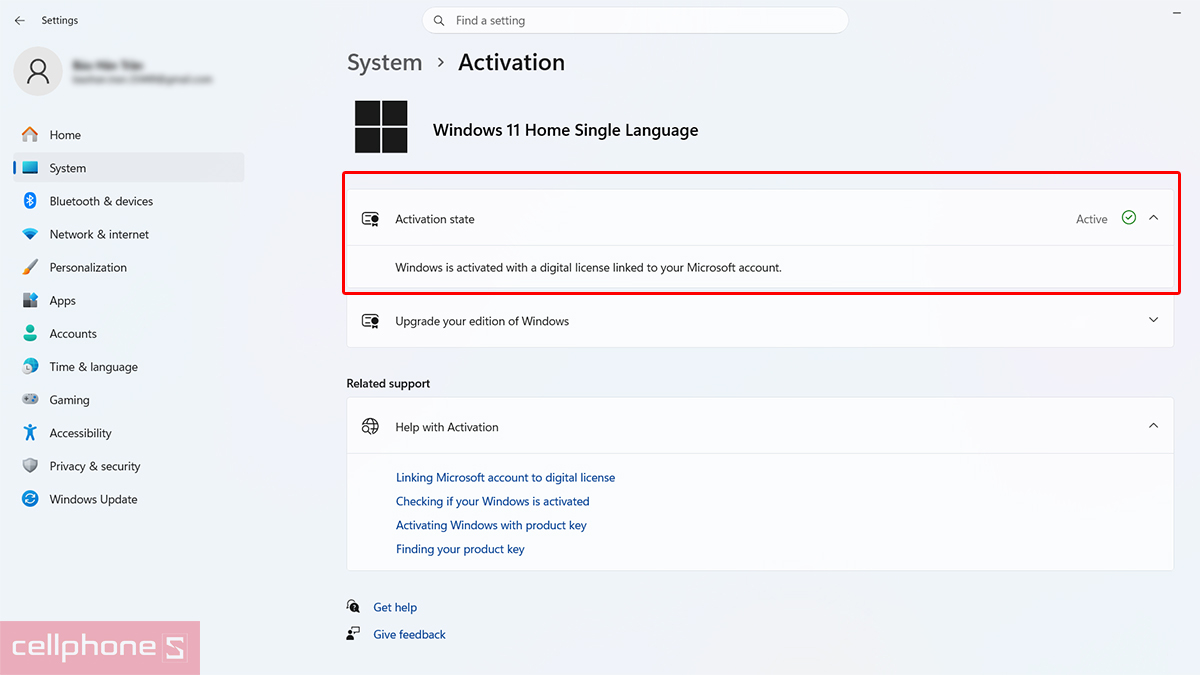
Task: Open the Home settings page
Action: [x=128, y=135]
